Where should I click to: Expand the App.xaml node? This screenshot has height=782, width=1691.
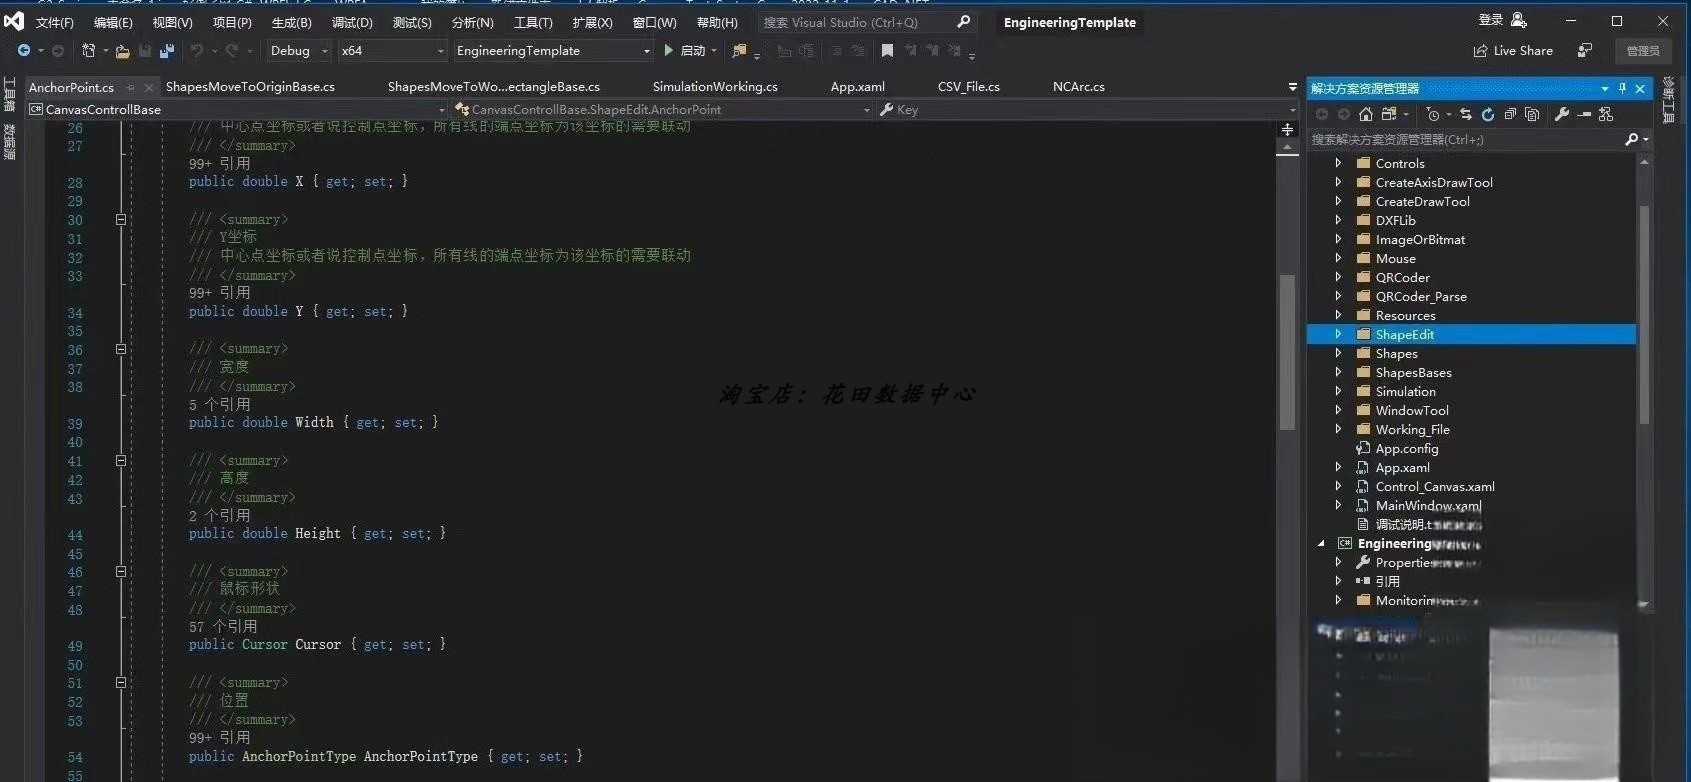[x=1339, y=467]
